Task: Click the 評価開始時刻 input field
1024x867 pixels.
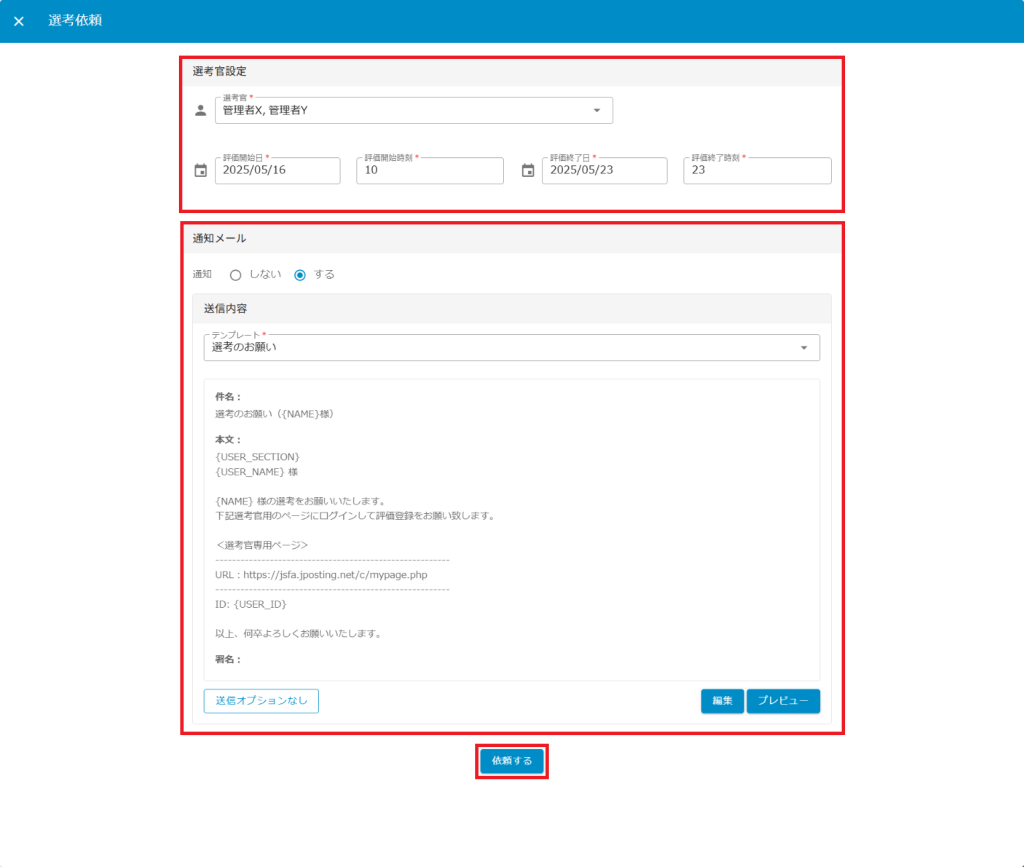Action: pos(429,171)
